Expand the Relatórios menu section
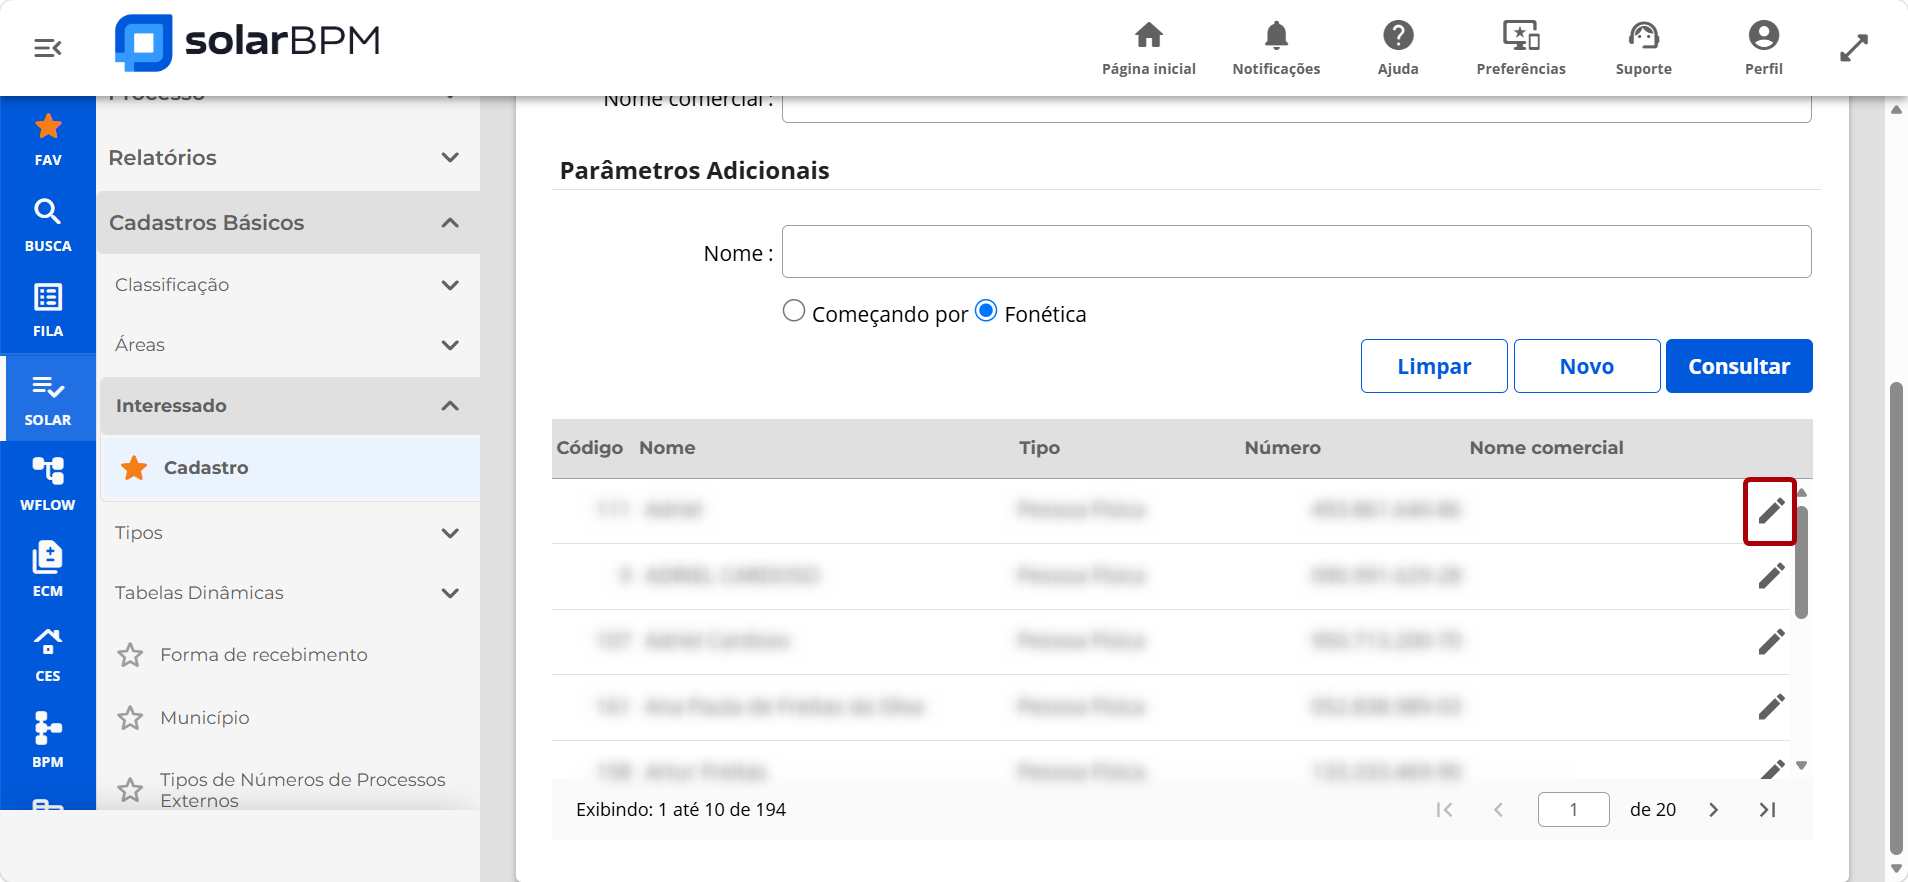This screenshot has width=1908, height=882. click(288, 158)
